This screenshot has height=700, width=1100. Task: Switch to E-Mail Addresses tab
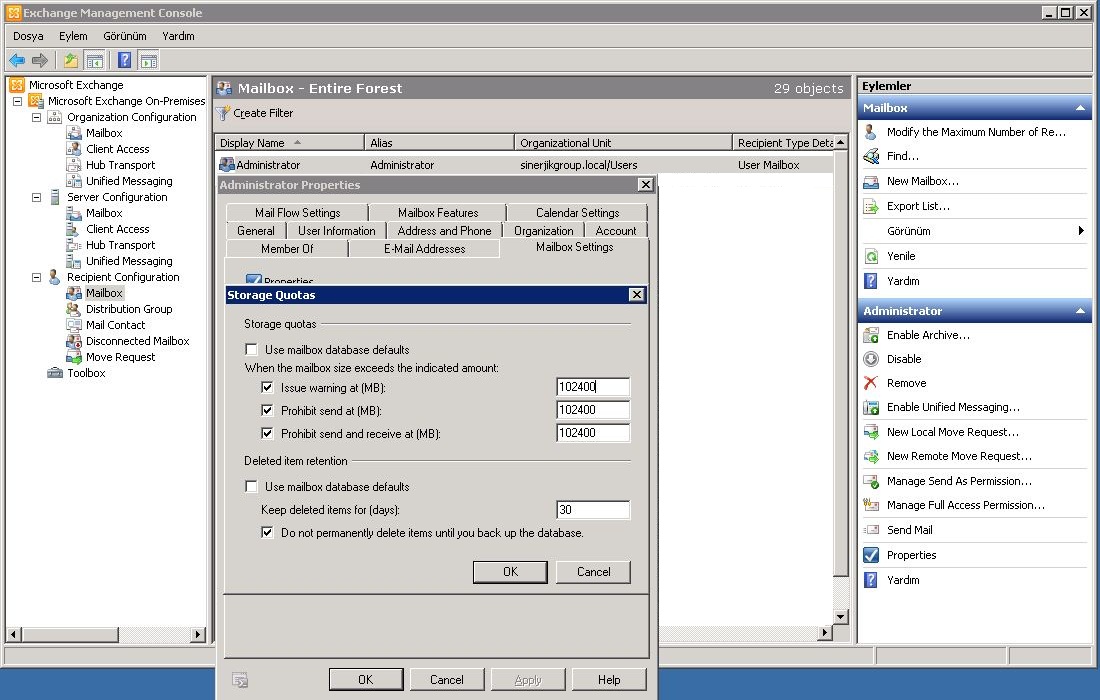[424, 249]
